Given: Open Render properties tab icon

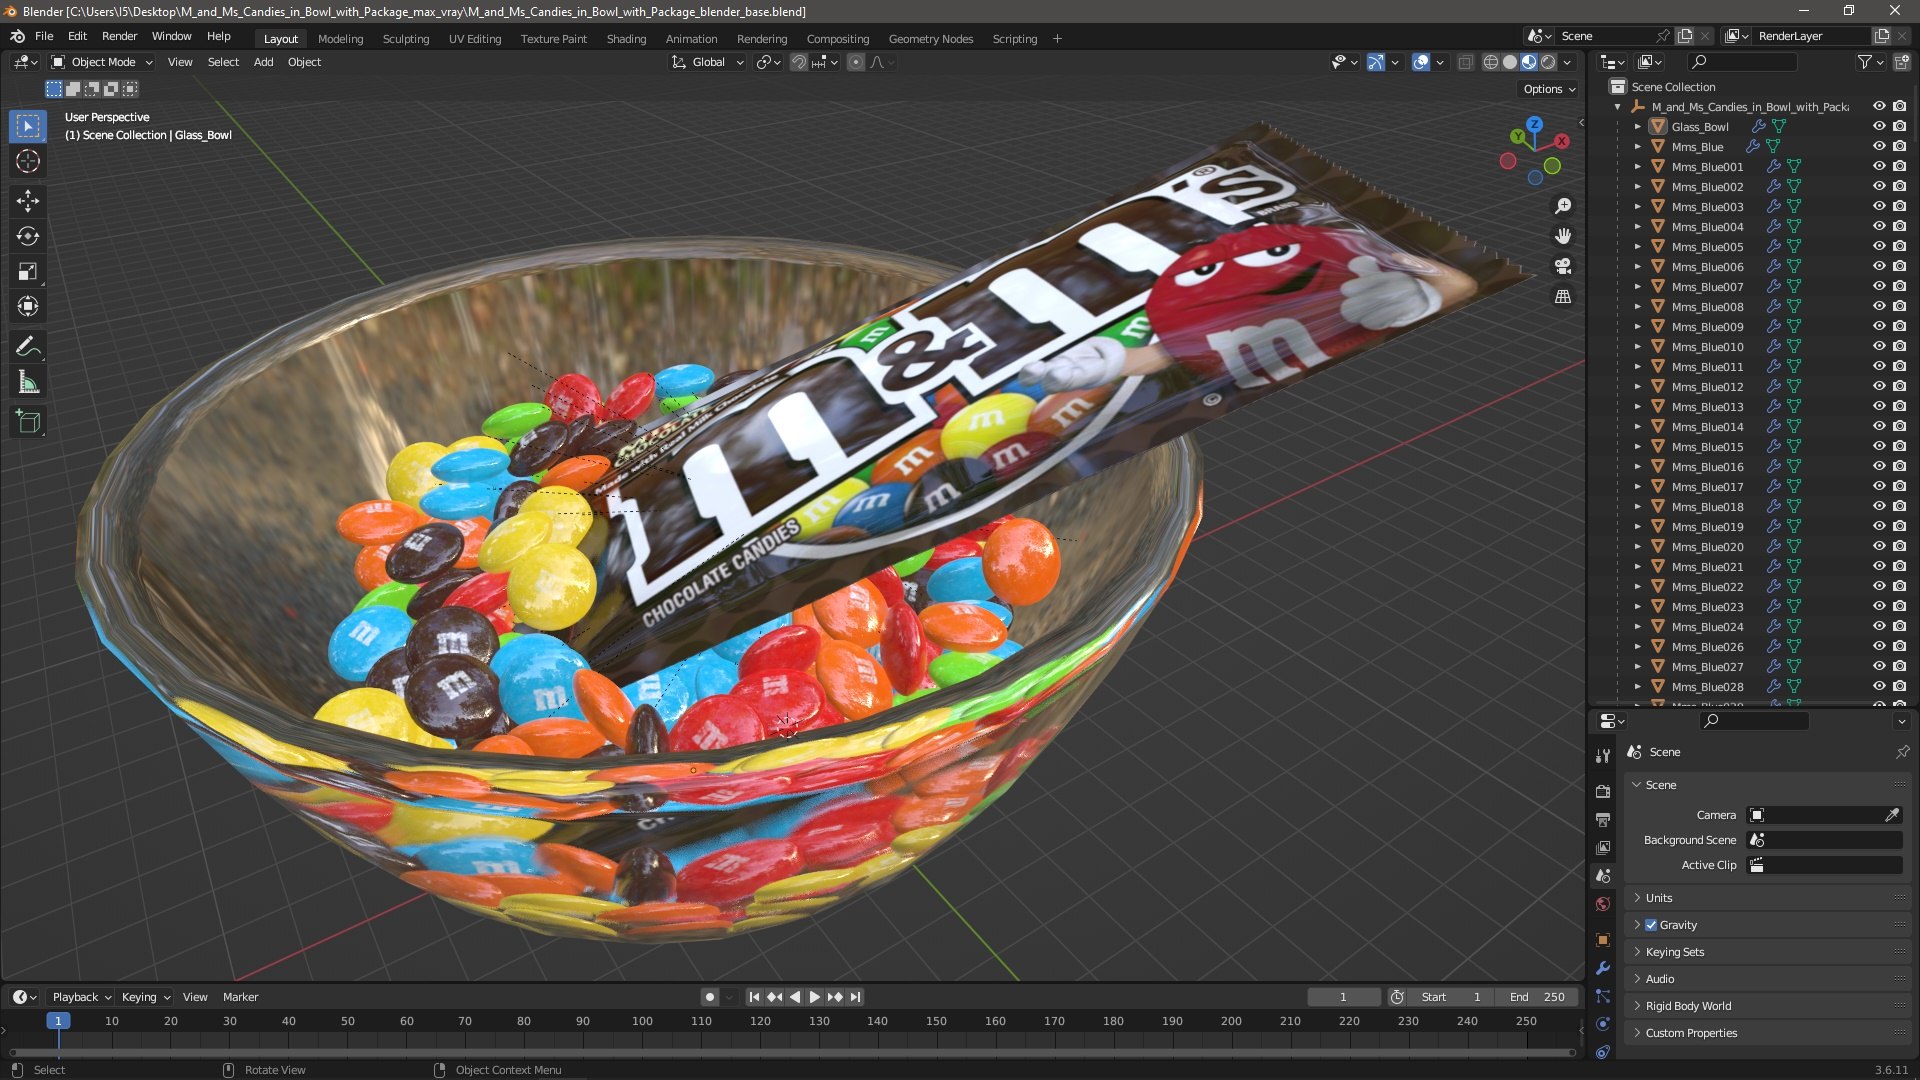Looking at the screenshot, I should (1603, 791).
